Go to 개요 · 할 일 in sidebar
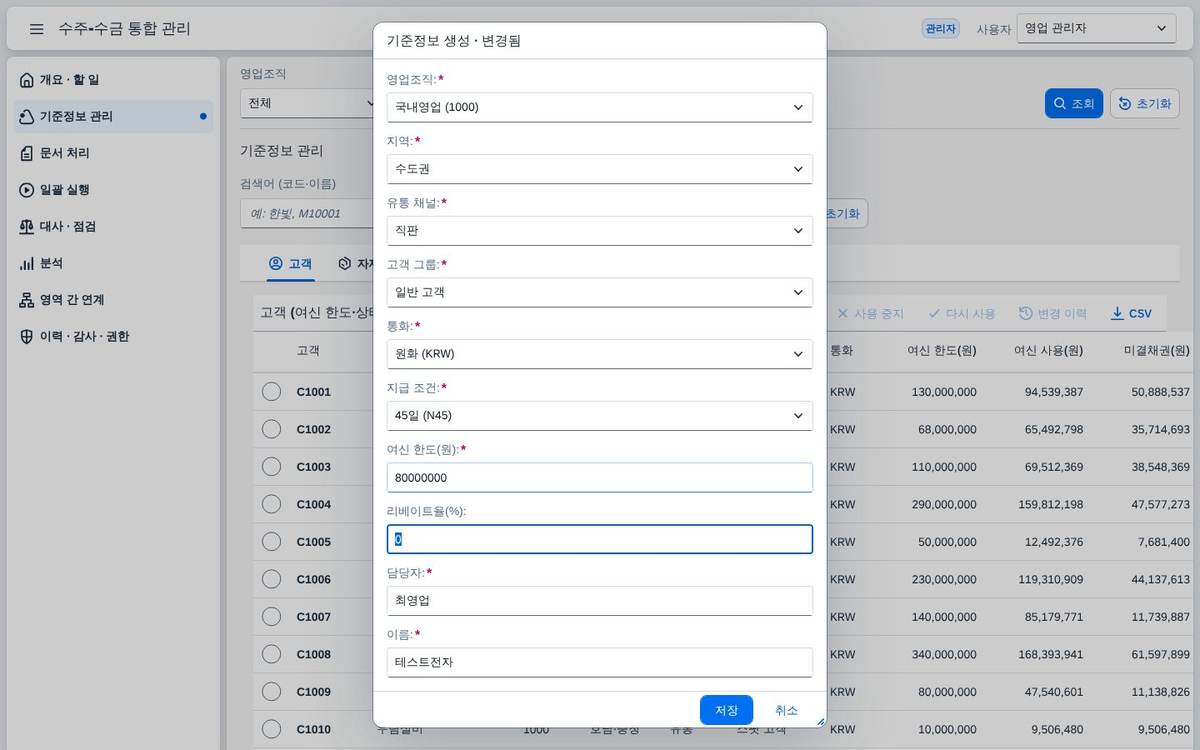Viewport: 1200px width, 750px height. coord(114,80)
